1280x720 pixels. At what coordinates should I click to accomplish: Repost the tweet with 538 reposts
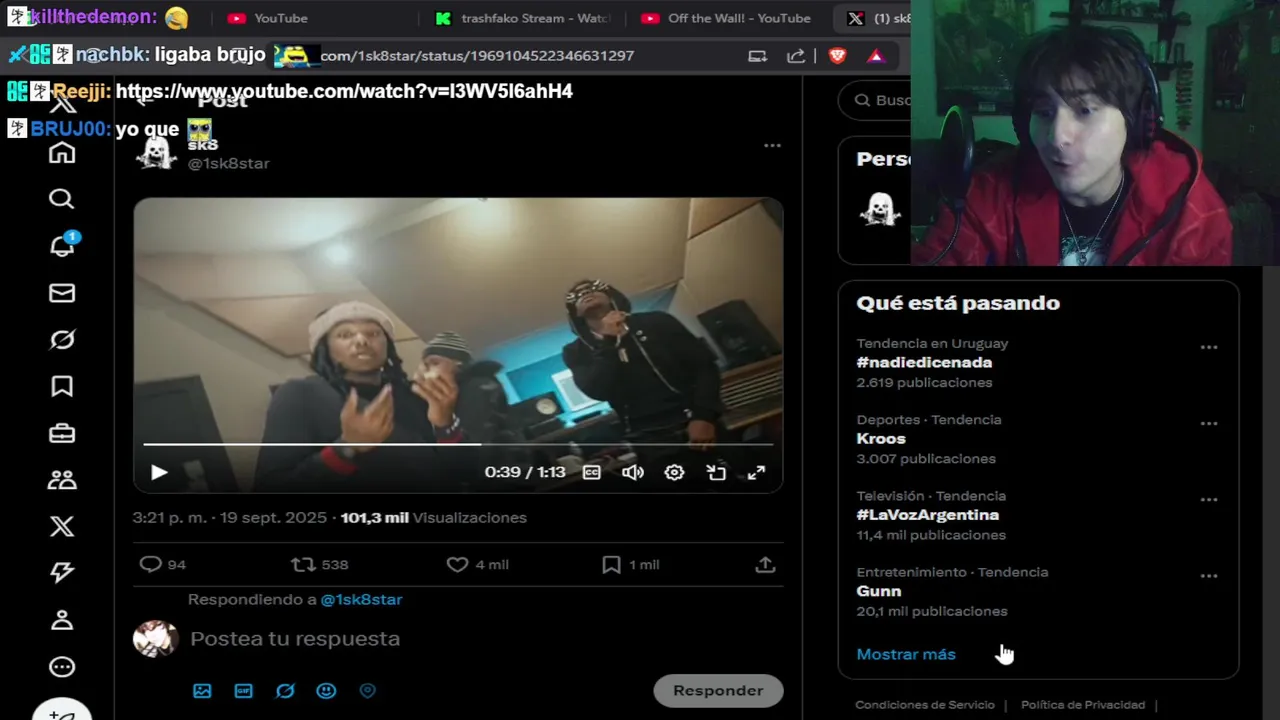[320, 565]
